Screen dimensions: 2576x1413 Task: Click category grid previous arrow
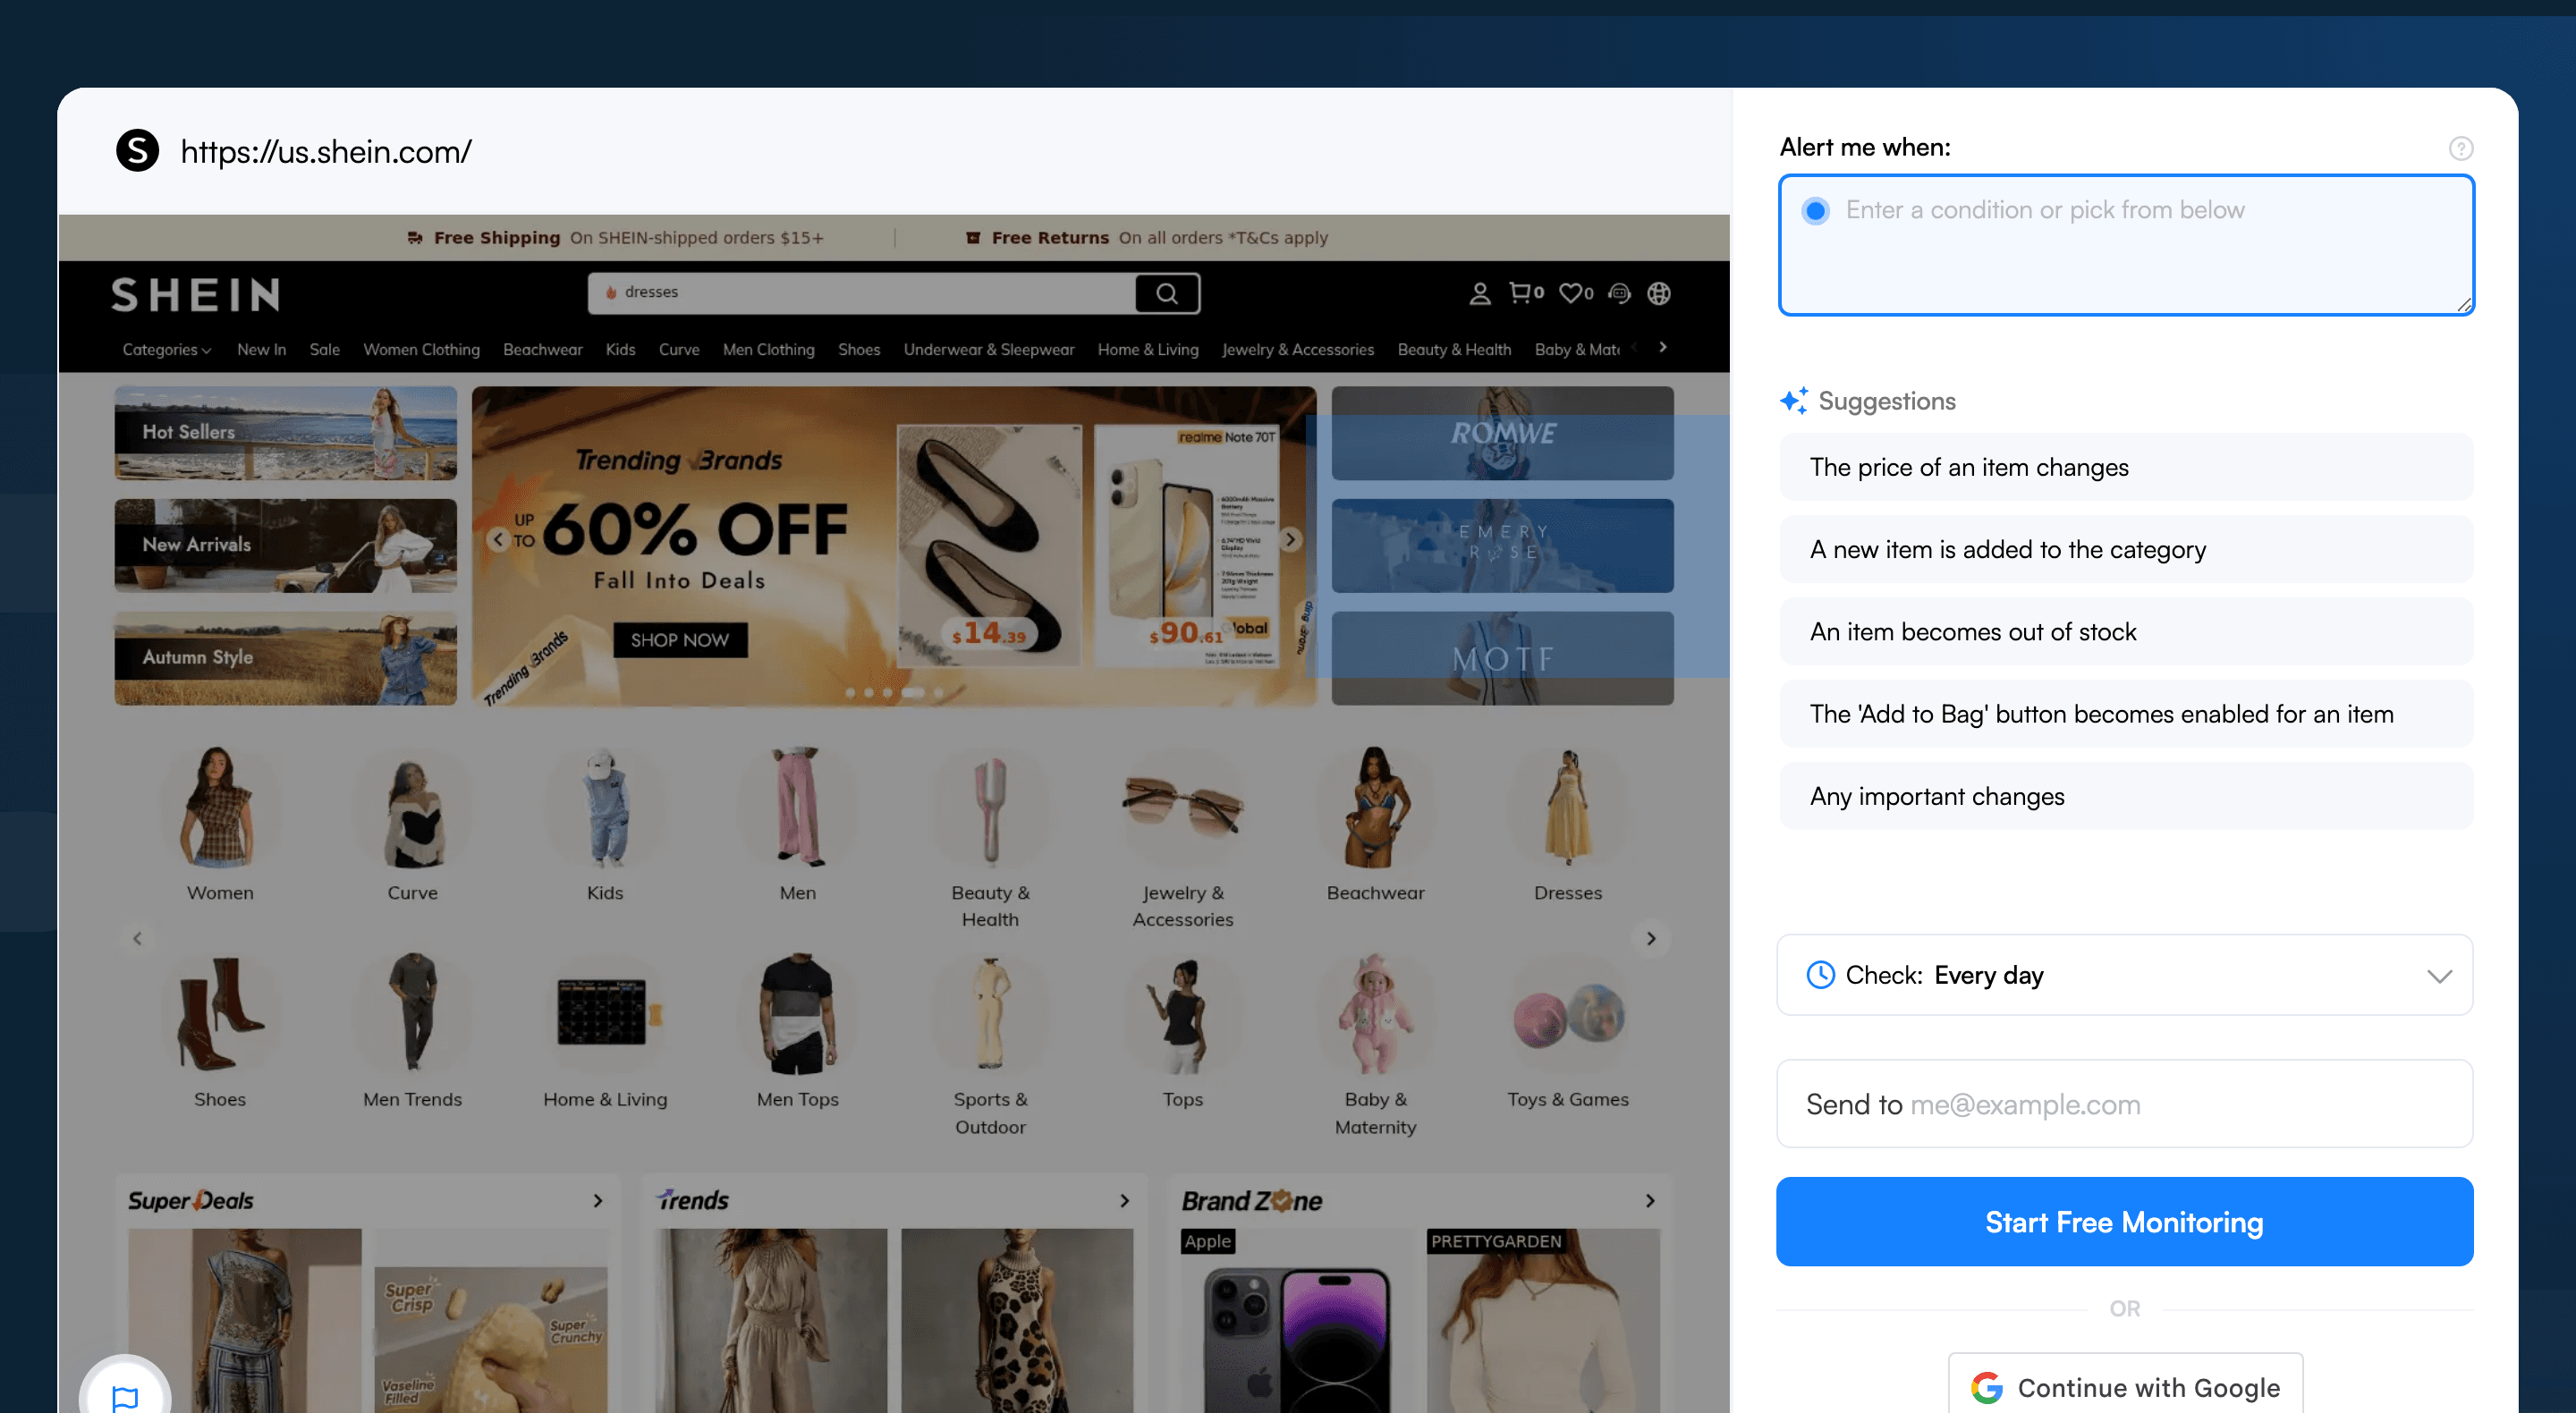[138, 938]
